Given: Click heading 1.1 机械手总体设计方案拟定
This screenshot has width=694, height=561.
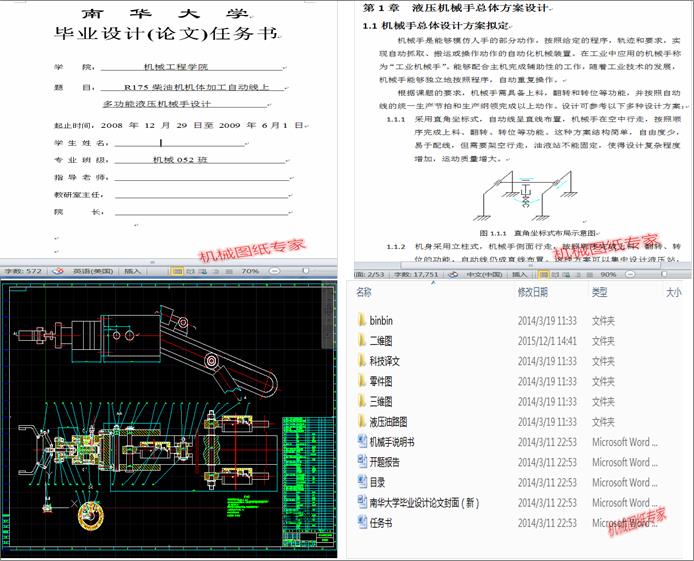Looking at the screenshot, I should pos(436,26).
